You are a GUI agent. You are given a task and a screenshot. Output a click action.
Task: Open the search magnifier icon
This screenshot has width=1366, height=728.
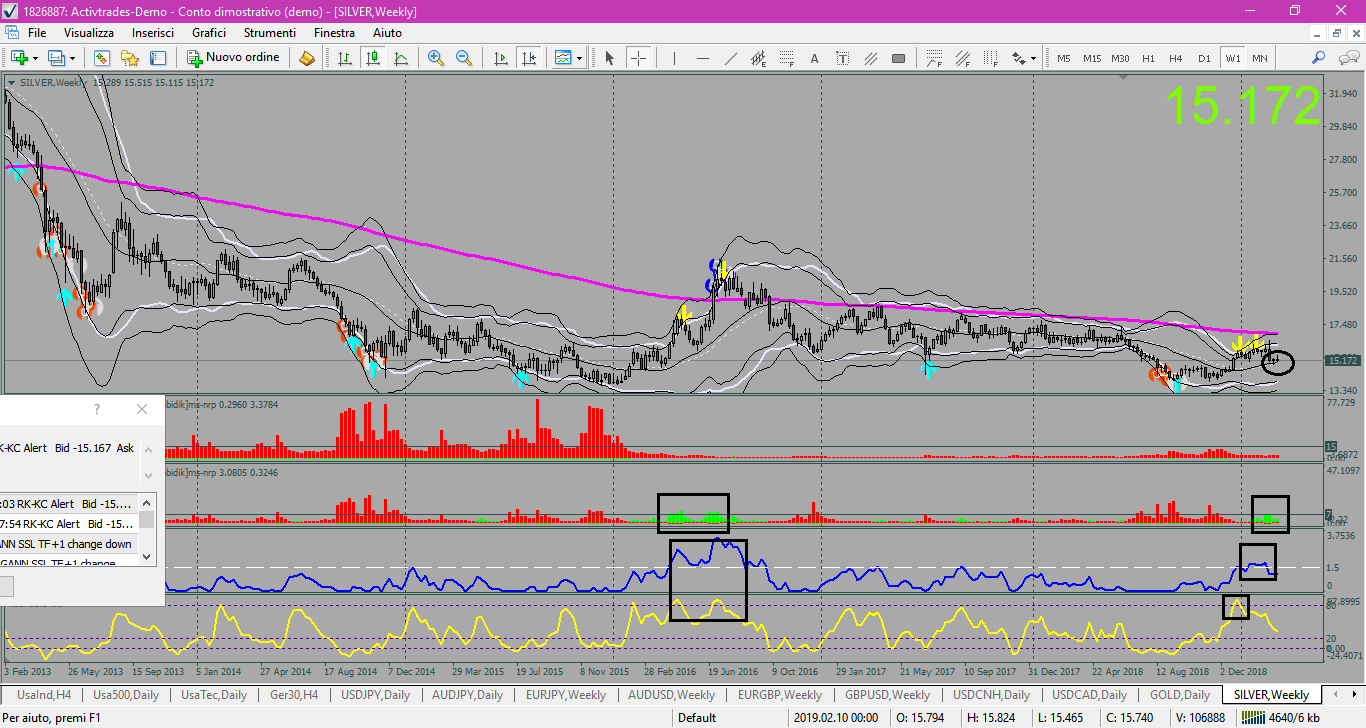(1319, 58)
